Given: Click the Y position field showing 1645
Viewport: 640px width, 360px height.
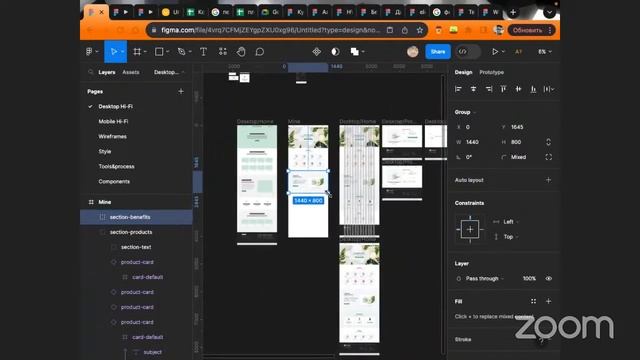Looking at the screenshot, I should pos(521,127).
